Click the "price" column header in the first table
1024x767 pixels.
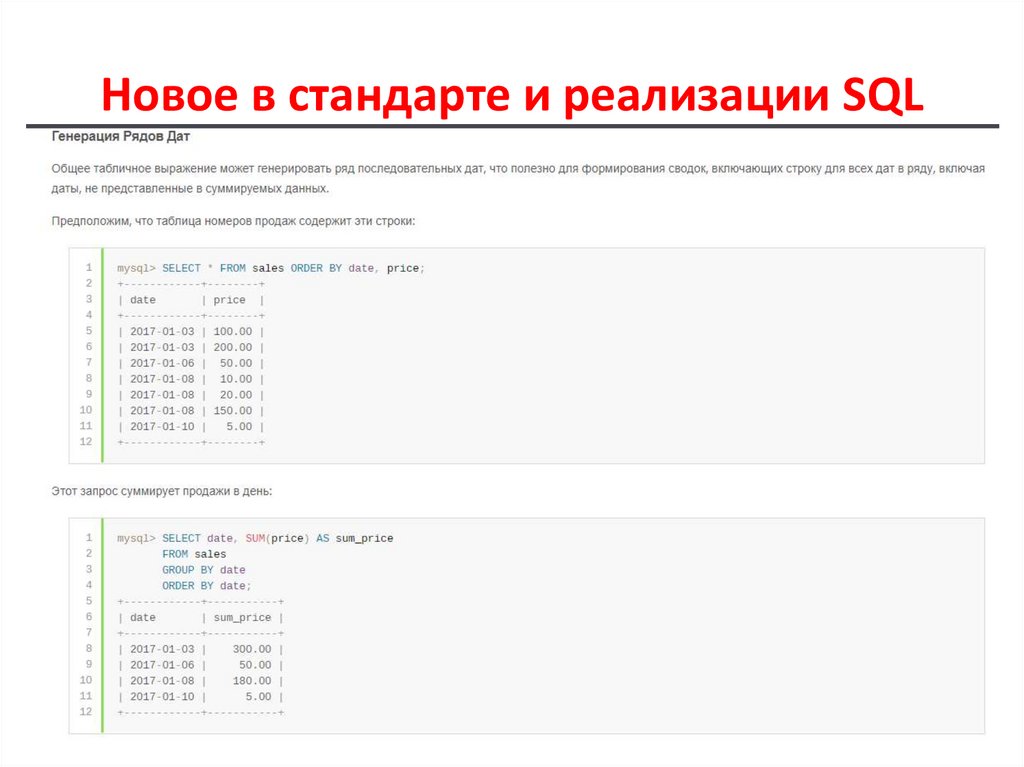point(229,300)
